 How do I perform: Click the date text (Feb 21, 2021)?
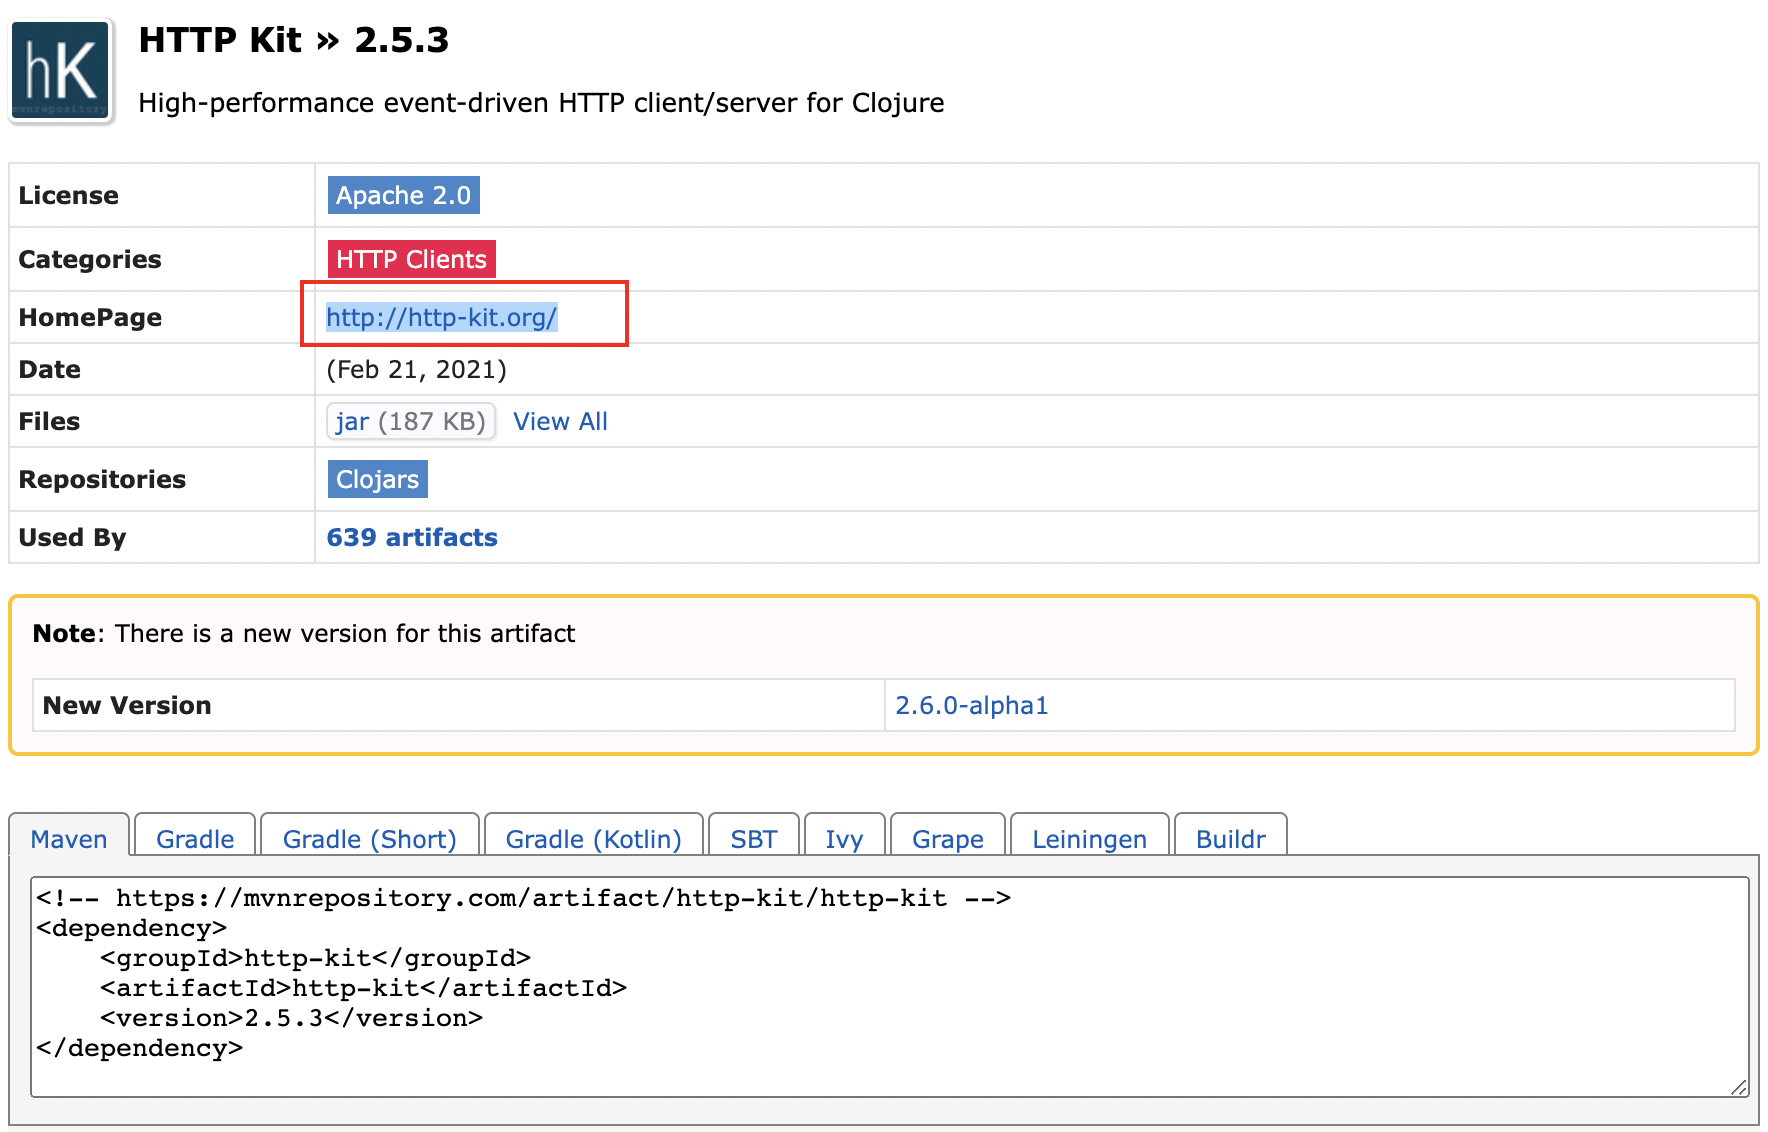point(416,369)
